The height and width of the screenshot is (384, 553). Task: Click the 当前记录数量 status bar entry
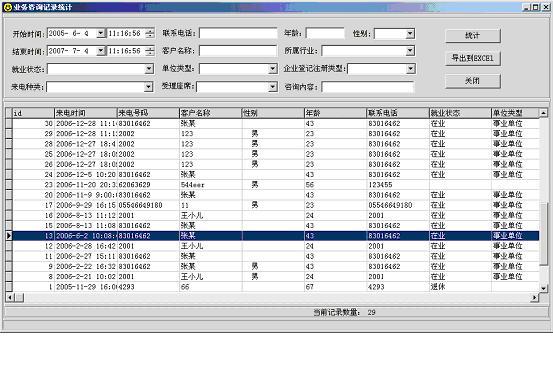coord(345,312)
